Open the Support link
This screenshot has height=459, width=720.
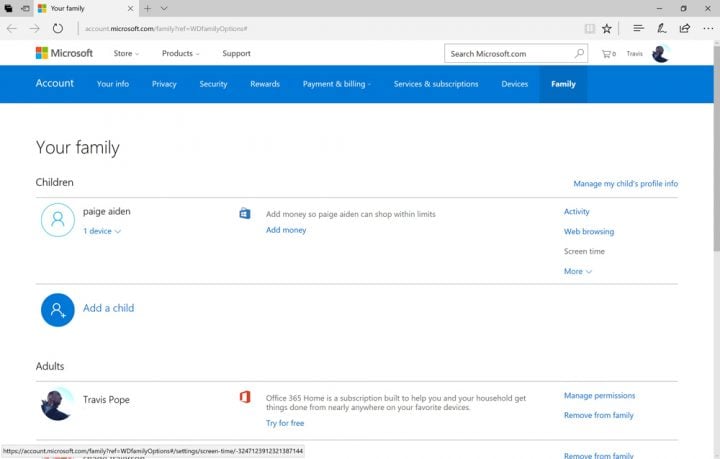click(x=236, y=53)
